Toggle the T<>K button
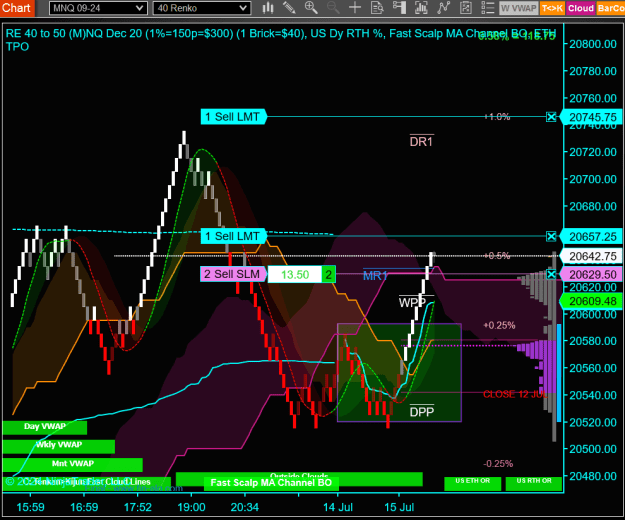The width and height of the screenshot is (625, 520). click(552, 8)
